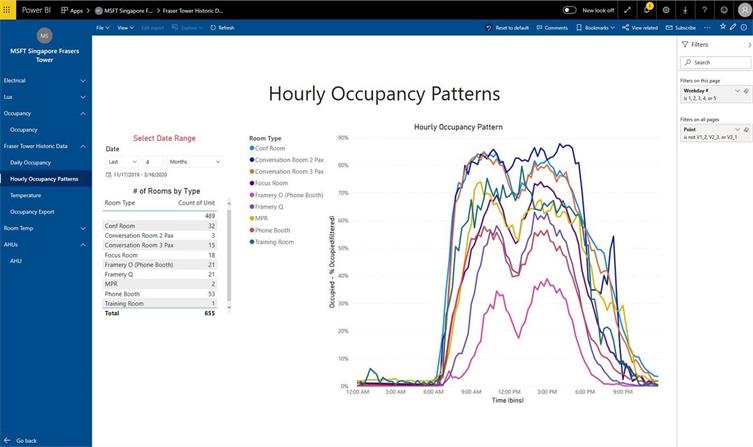Click the notifications bell icon
753x447 pixels.
click(x=647, y=9)
